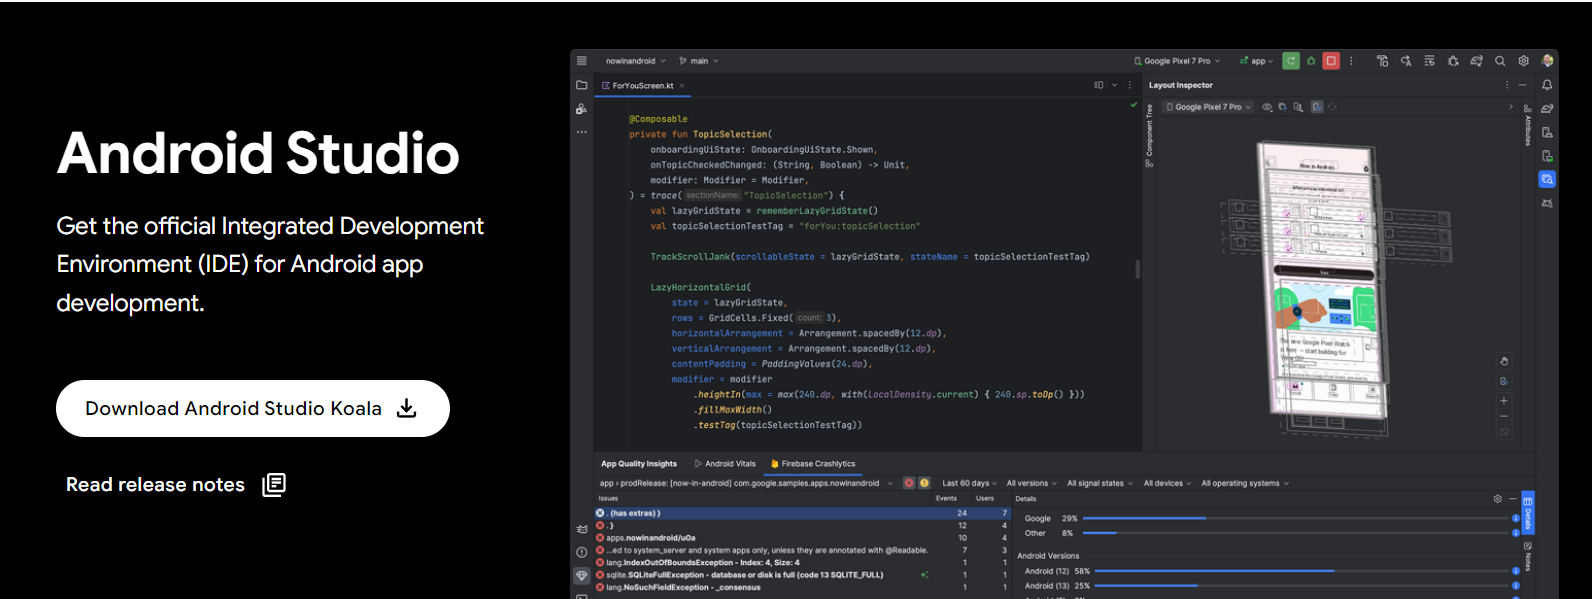Zoom in the layout inspector view
This screenshot has height=599, width=1592.
coord(1504,400)
